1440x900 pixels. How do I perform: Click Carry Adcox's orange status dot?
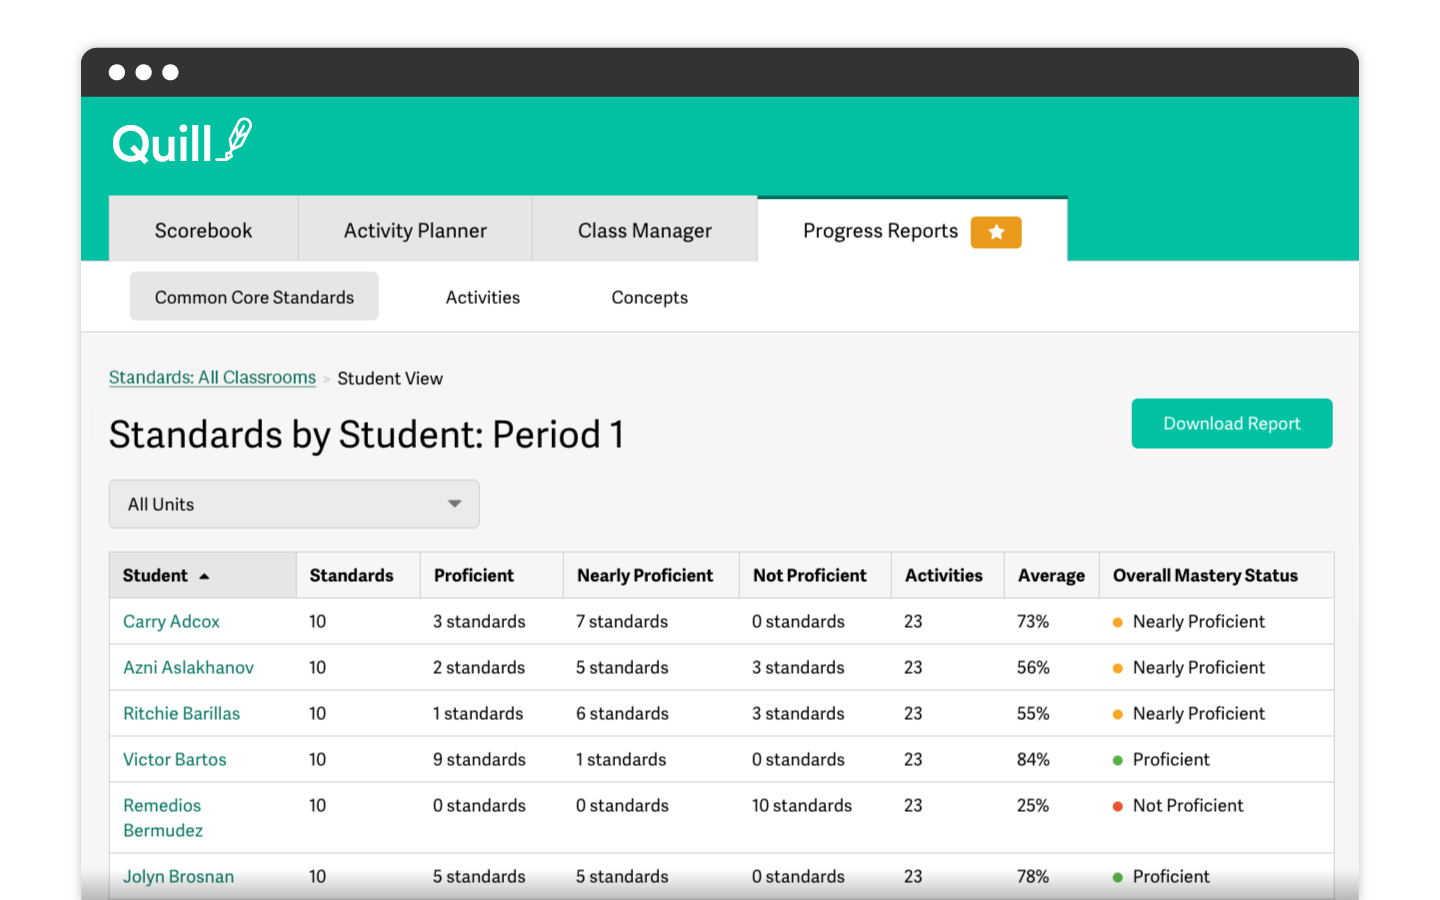tap(1118, 622)
